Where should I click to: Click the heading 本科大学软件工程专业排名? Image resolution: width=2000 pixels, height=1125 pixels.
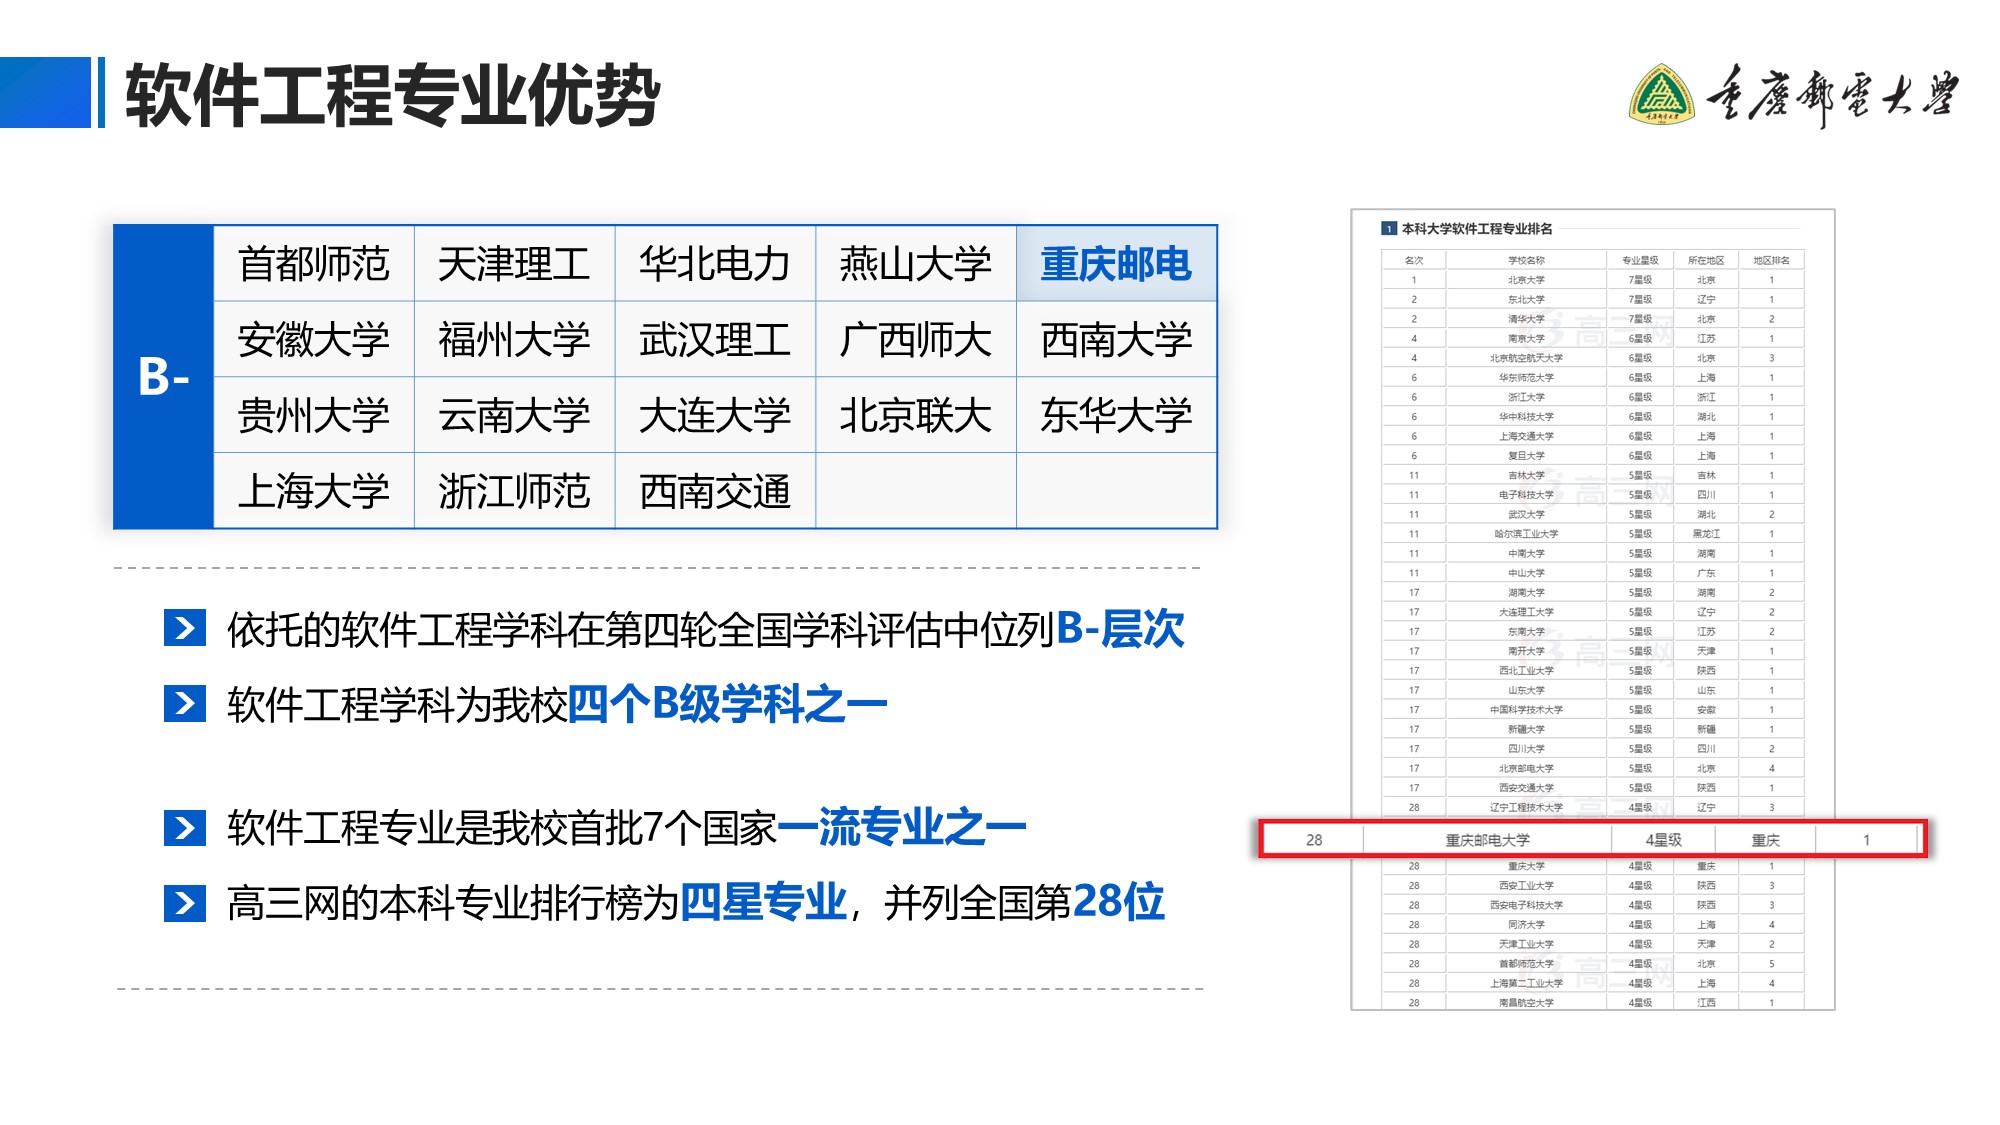pos(1477,229)
